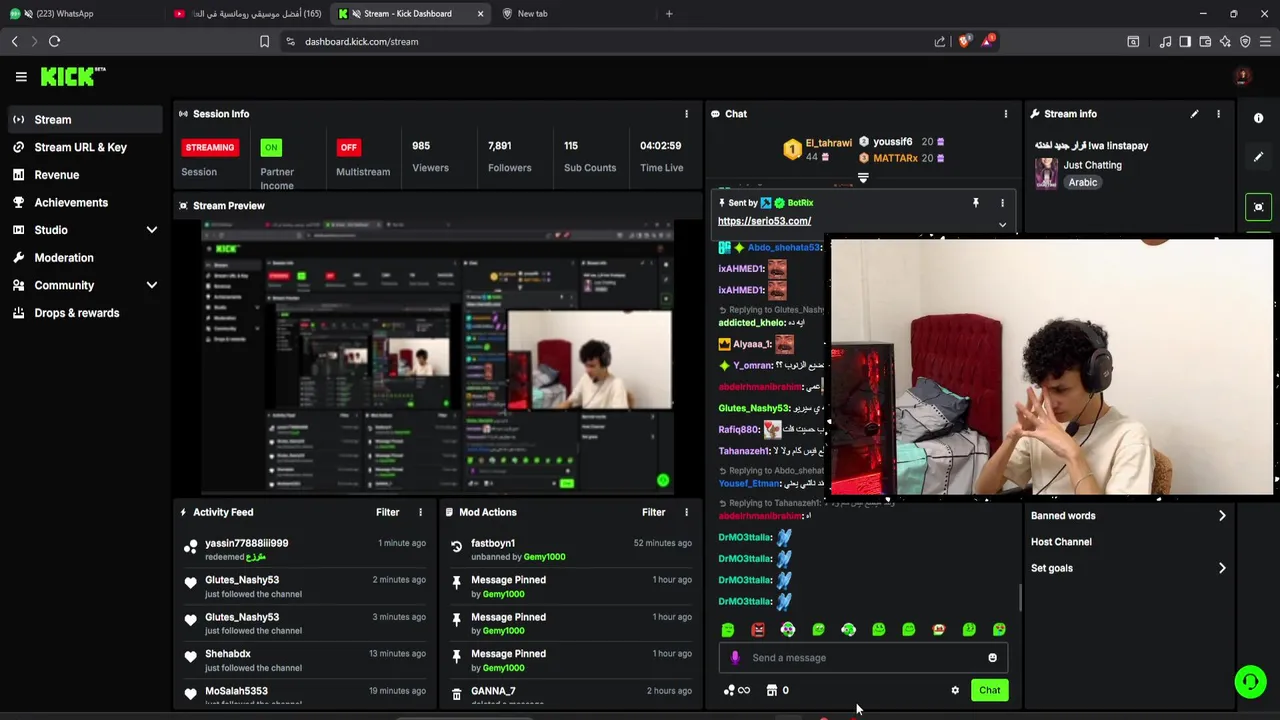Image resolution: width=1280 pixels, height=720 pixels.
Task: Click the STREAMING session badge
Action: point(209,147)
